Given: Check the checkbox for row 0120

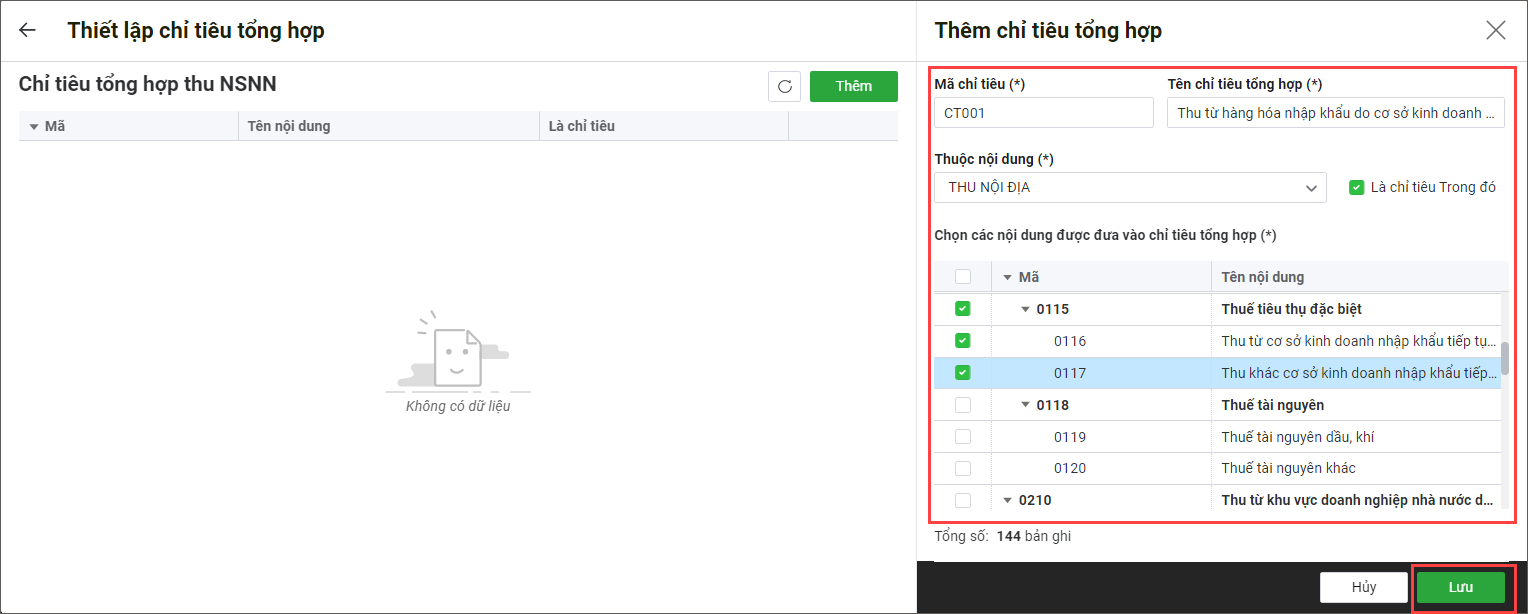Looking at the screenshot, I should coord(962,468).
